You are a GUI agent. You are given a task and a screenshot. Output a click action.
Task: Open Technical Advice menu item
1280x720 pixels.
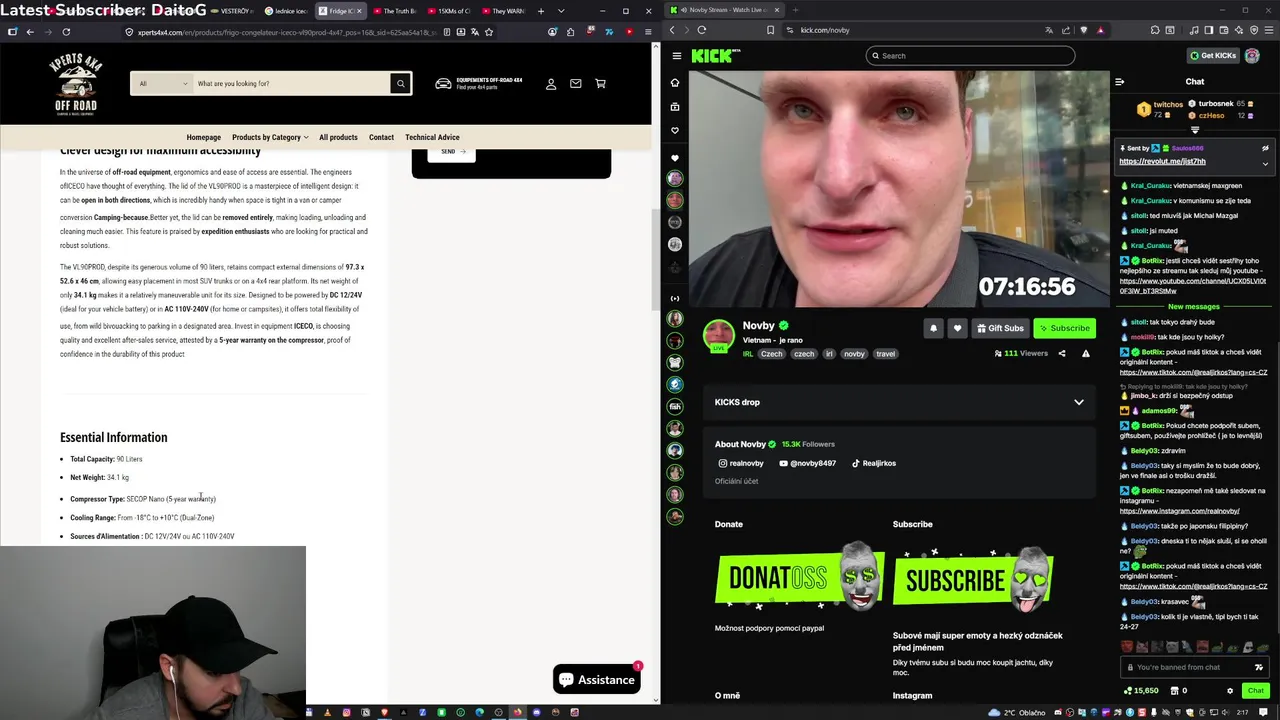432,137
